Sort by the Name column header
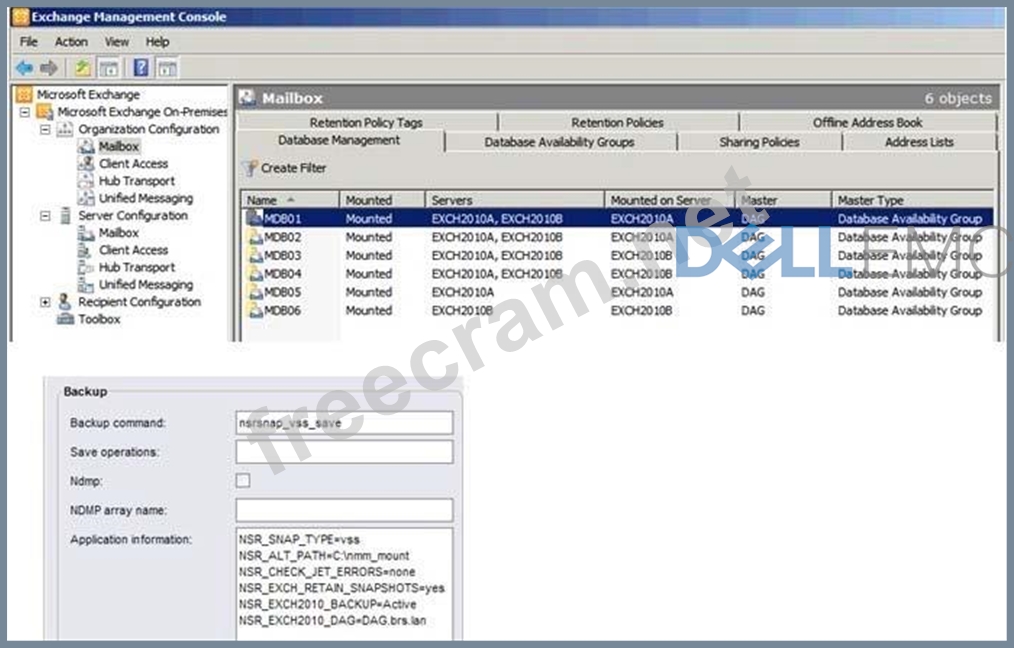 [x=289, y=200]
